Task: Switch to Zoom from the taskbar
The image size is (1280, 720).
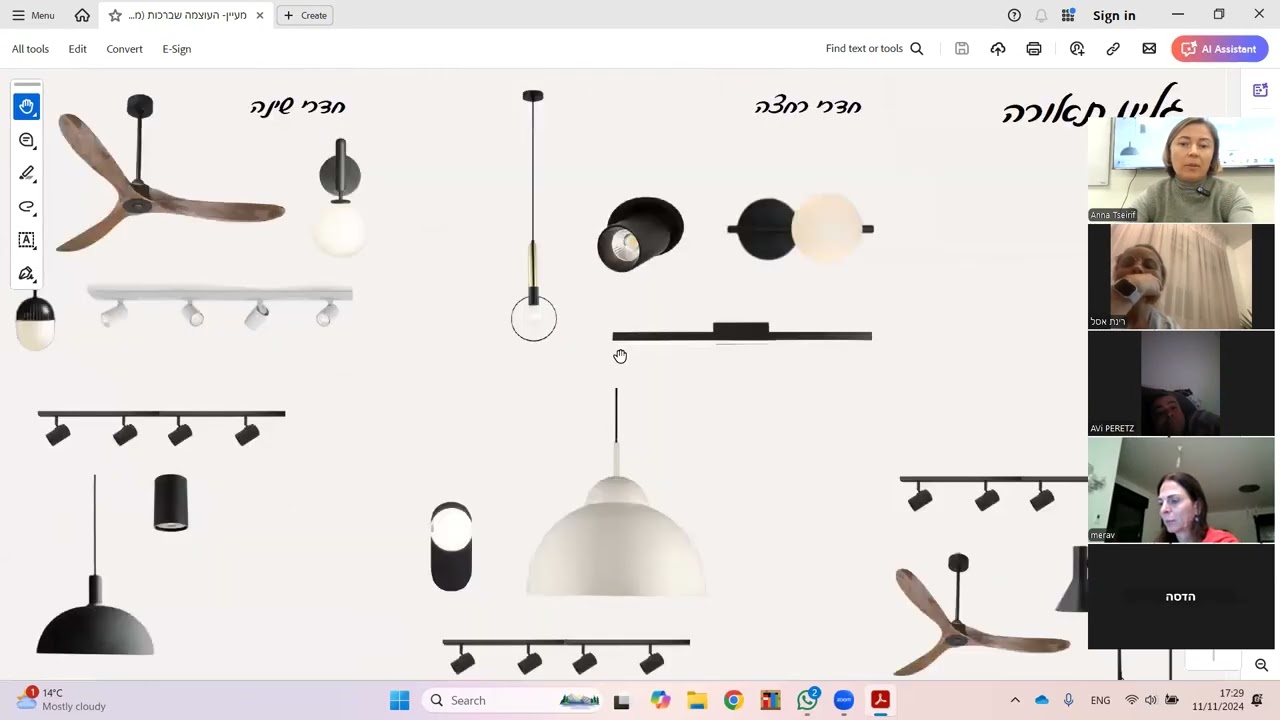Action: [x=844, y=700]
